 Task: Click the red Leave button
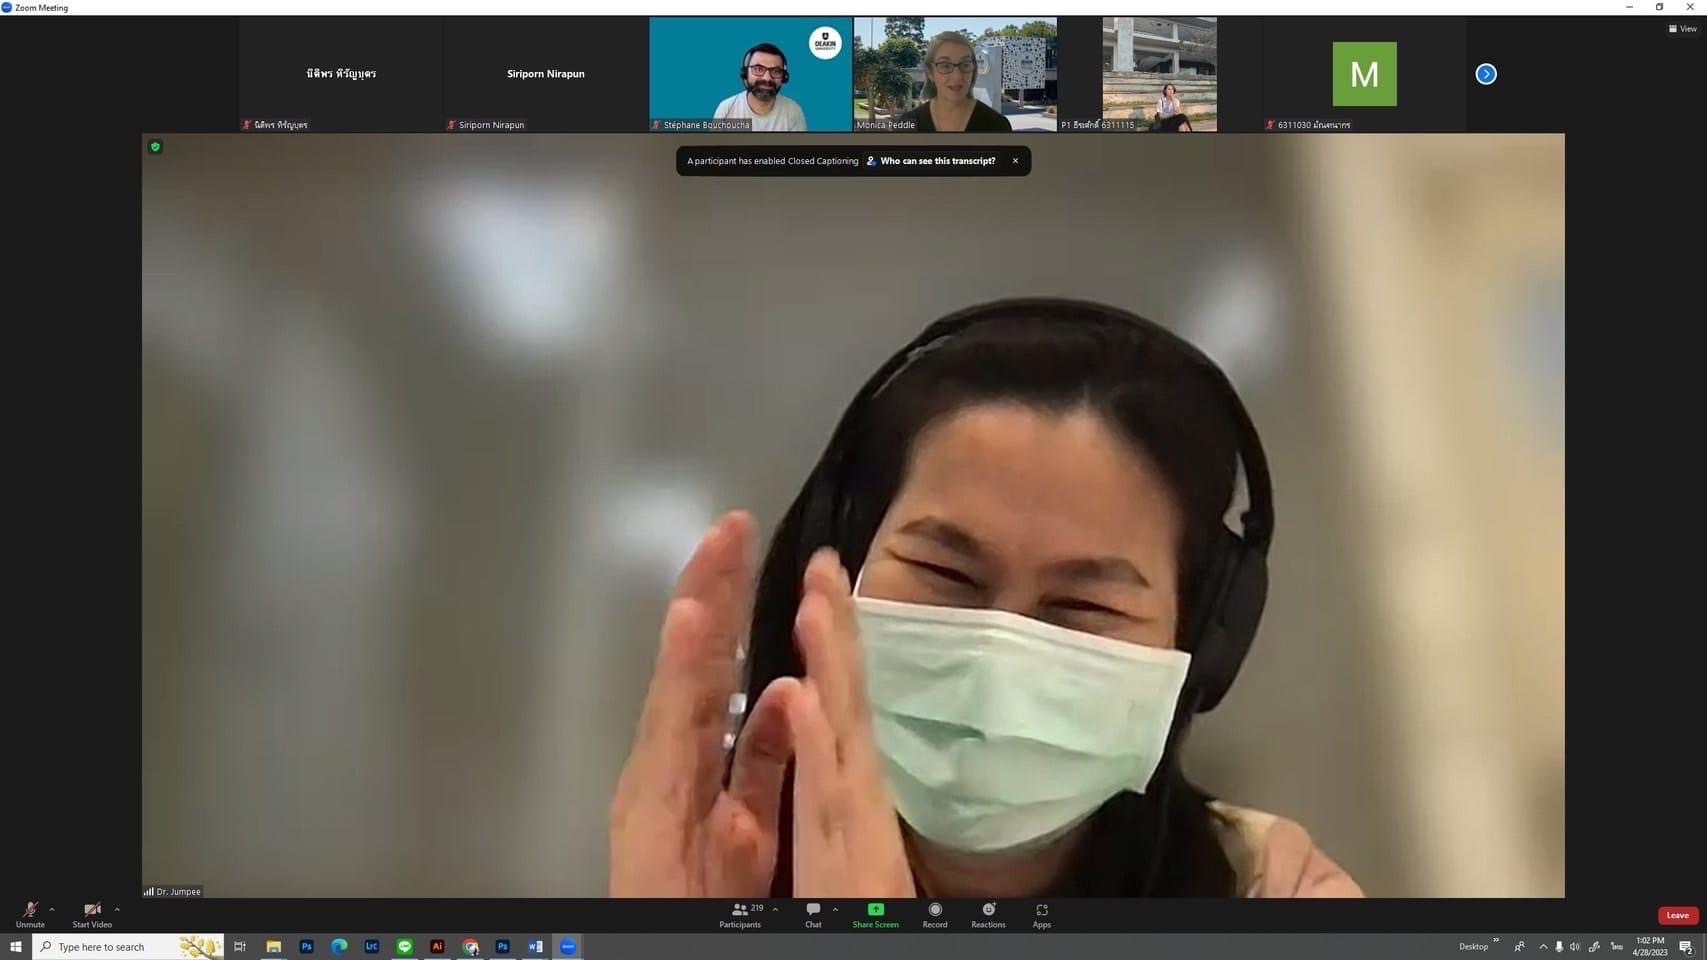[x=1677, y=915]
